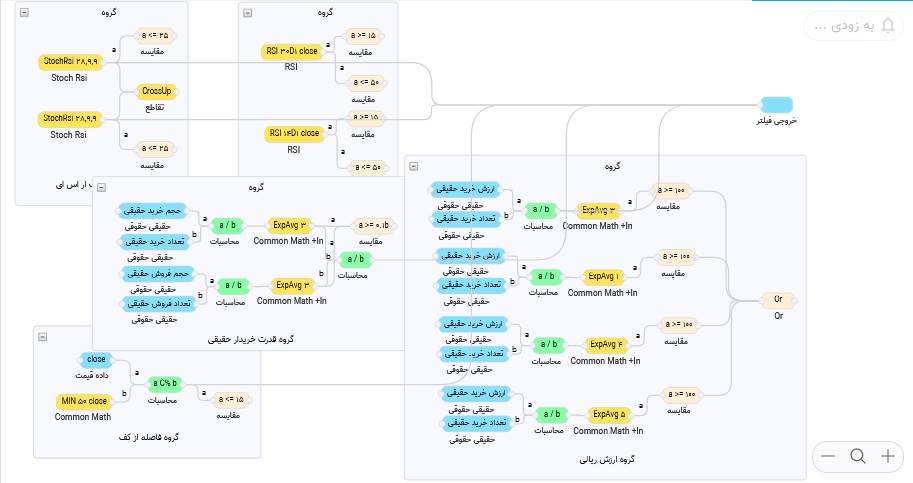Select the ExpAvg ۴ node
Screen dimensions: 913x483
click(606, 345)
